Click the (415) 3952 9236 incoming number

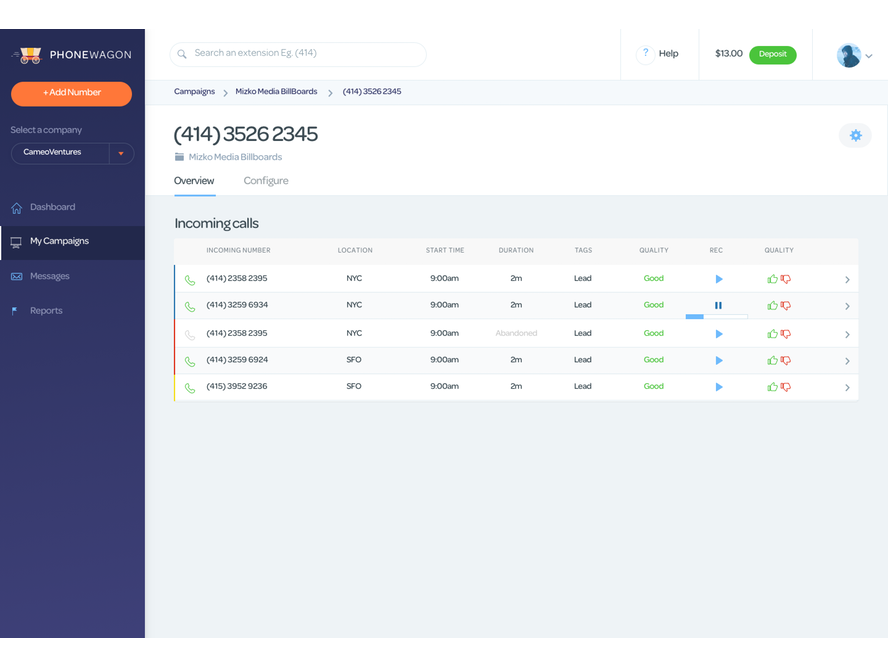237,386
